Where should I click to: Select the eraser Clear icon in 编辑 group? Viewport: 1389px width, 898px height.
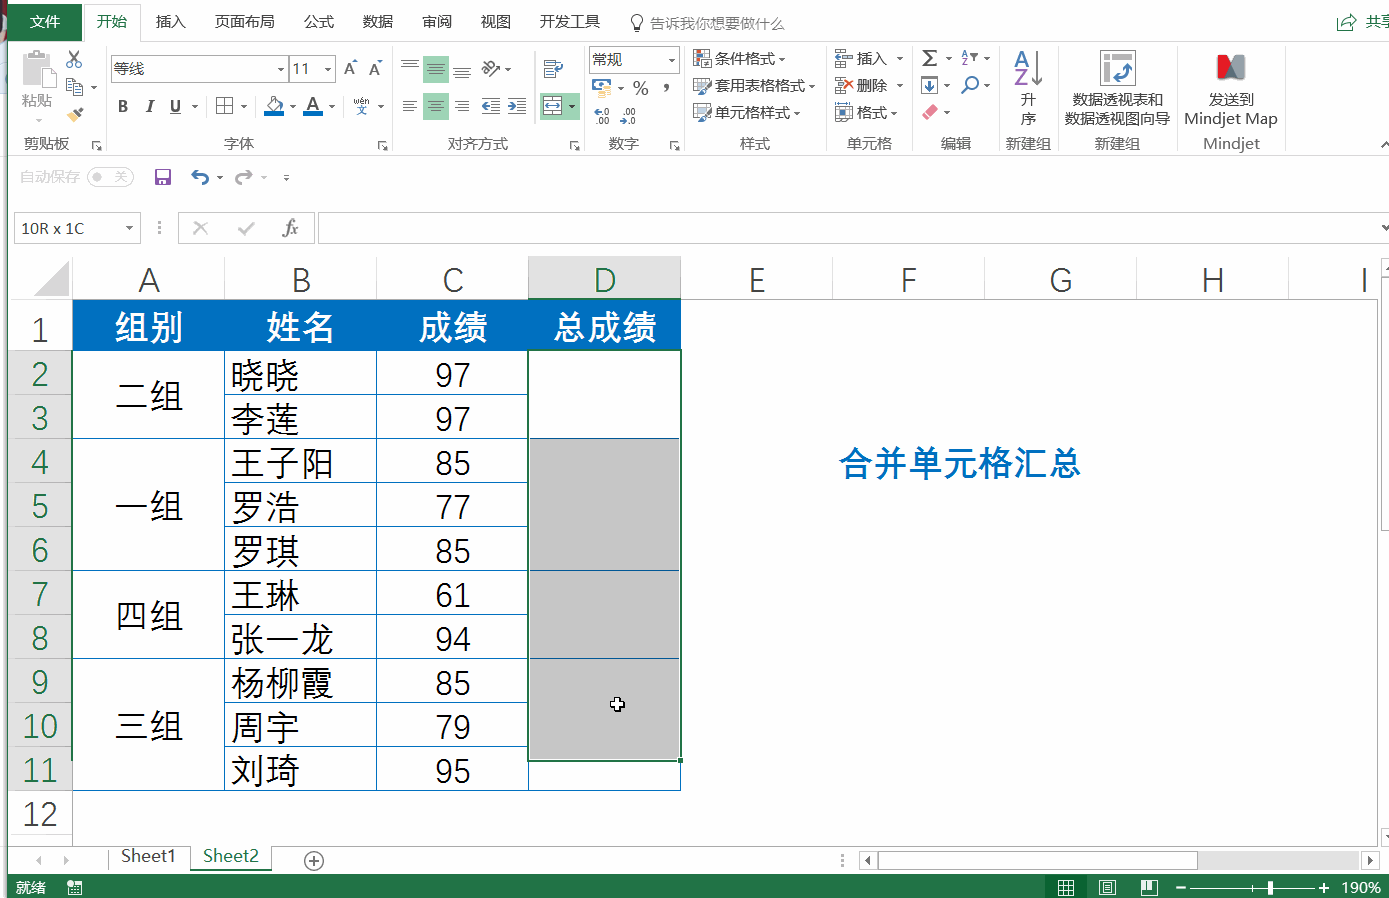pyautogui.click(x=931, y=112)
